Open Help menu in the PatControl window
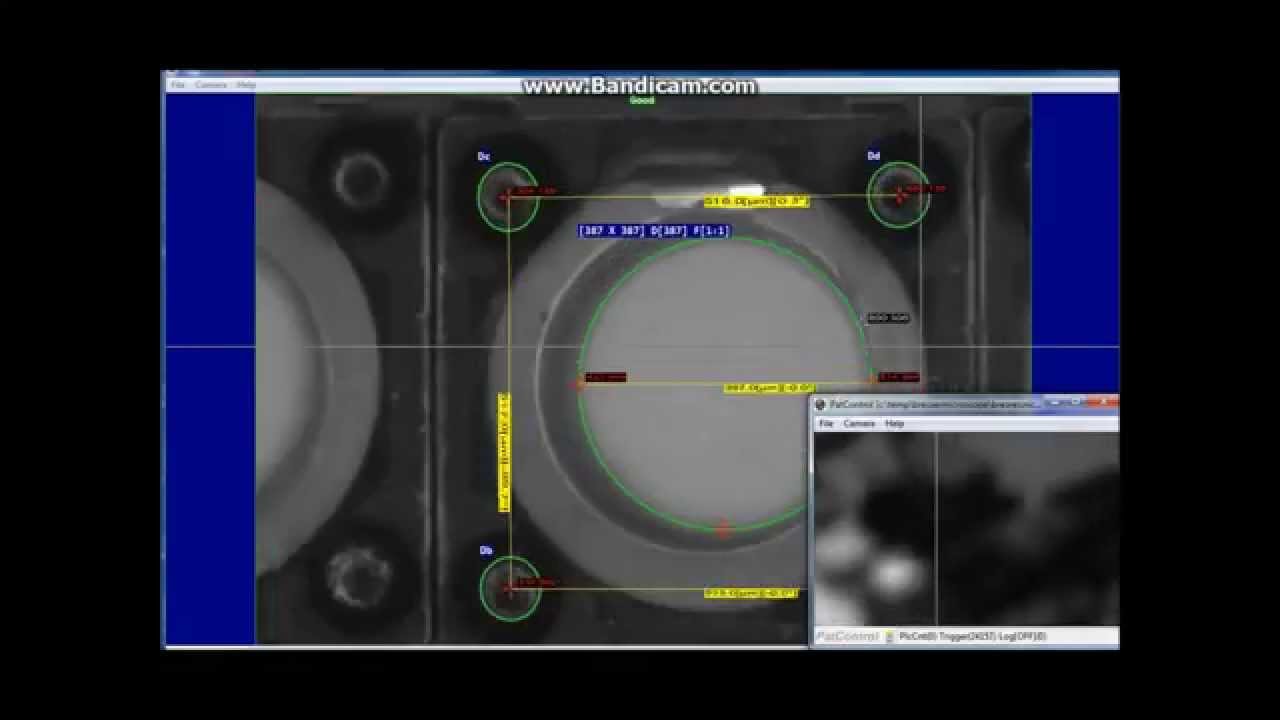This screenshot has width=1280, height=720. pyautogui.click(x=894, y=424)
